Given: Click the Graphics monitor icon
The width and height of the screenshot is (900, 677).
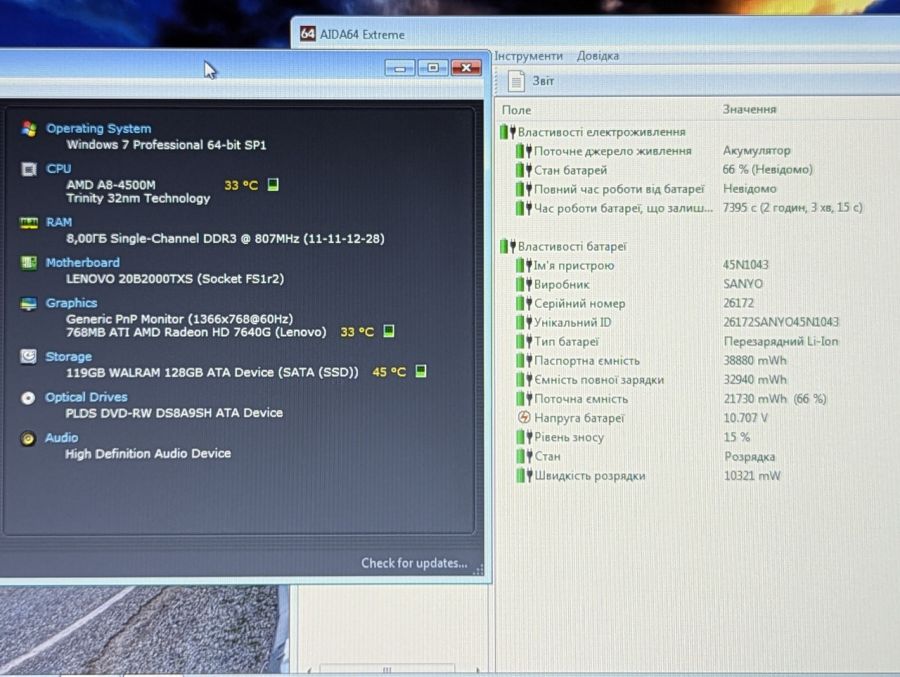Looking at the screenshot, I should coord(28,303).
